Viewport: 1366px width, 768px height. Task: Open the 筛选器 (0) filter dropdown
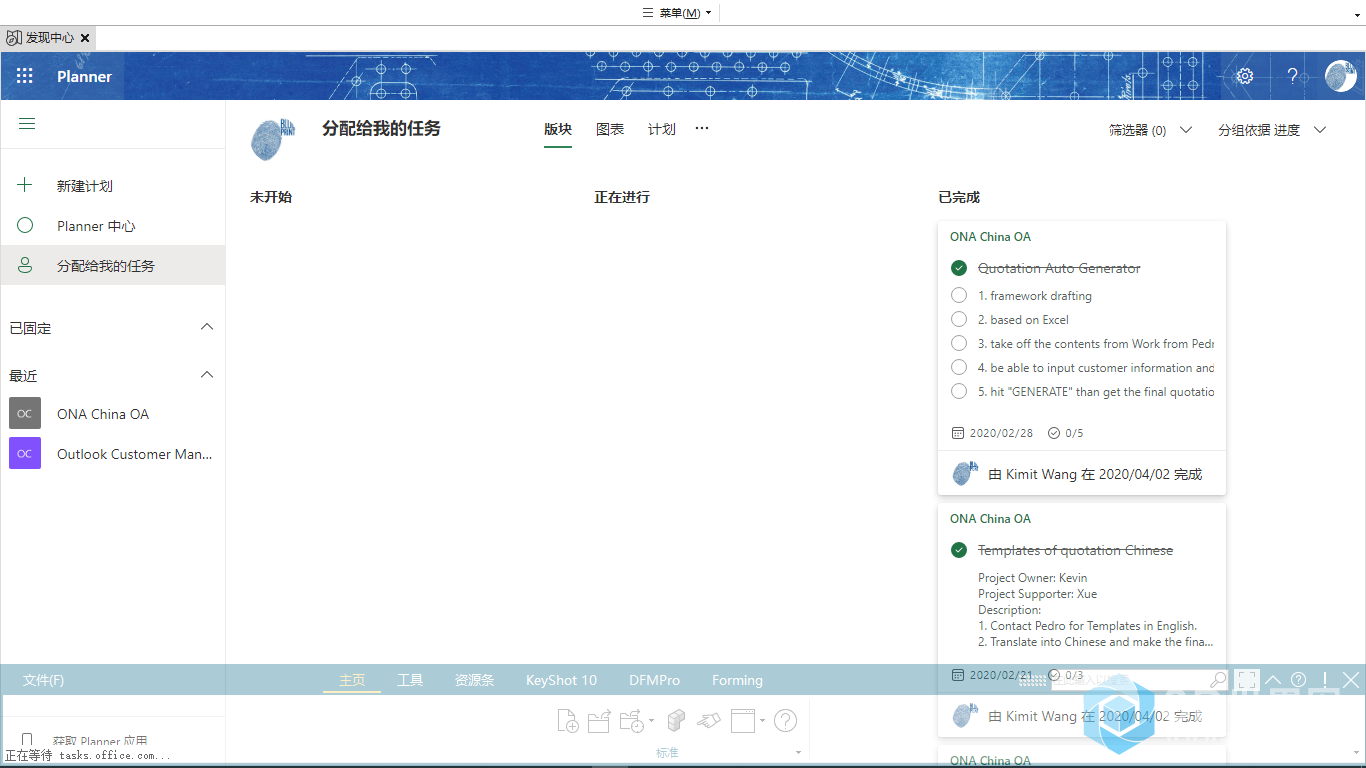pyautogui.click(x=1150, y=130)
